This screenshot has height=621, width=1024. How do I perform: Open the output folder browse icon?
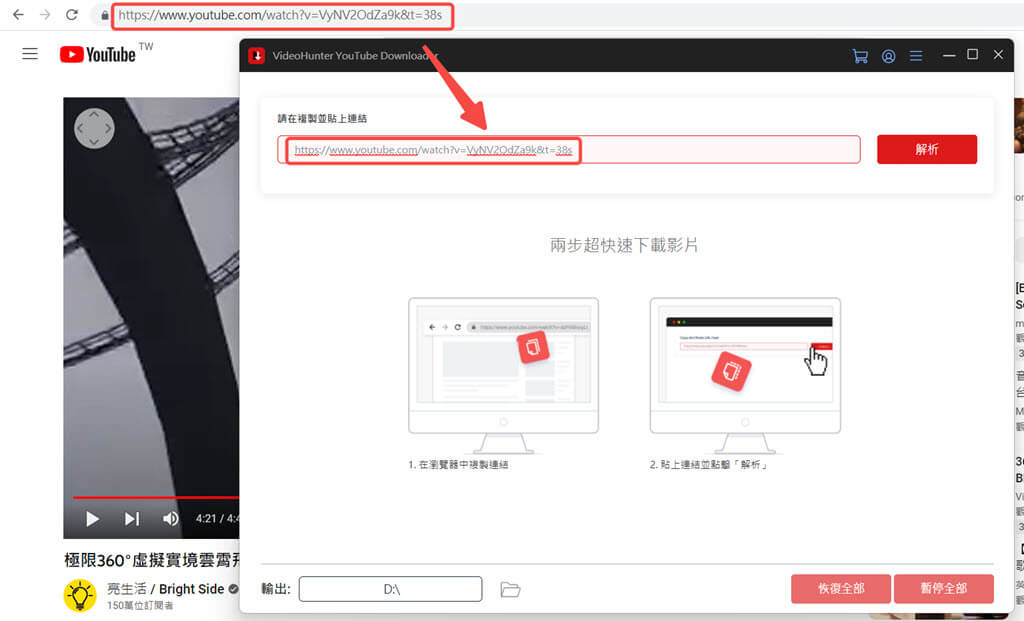pos(510,590)
